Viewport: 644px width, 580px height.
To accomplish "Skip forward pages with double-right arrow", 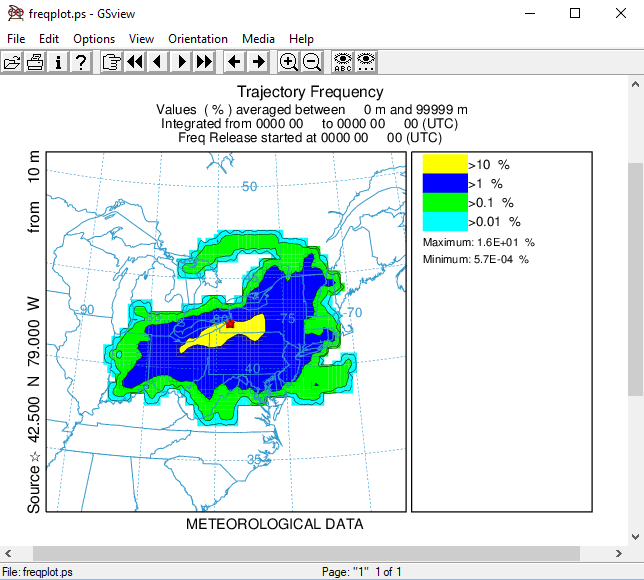I will point(204,62).
